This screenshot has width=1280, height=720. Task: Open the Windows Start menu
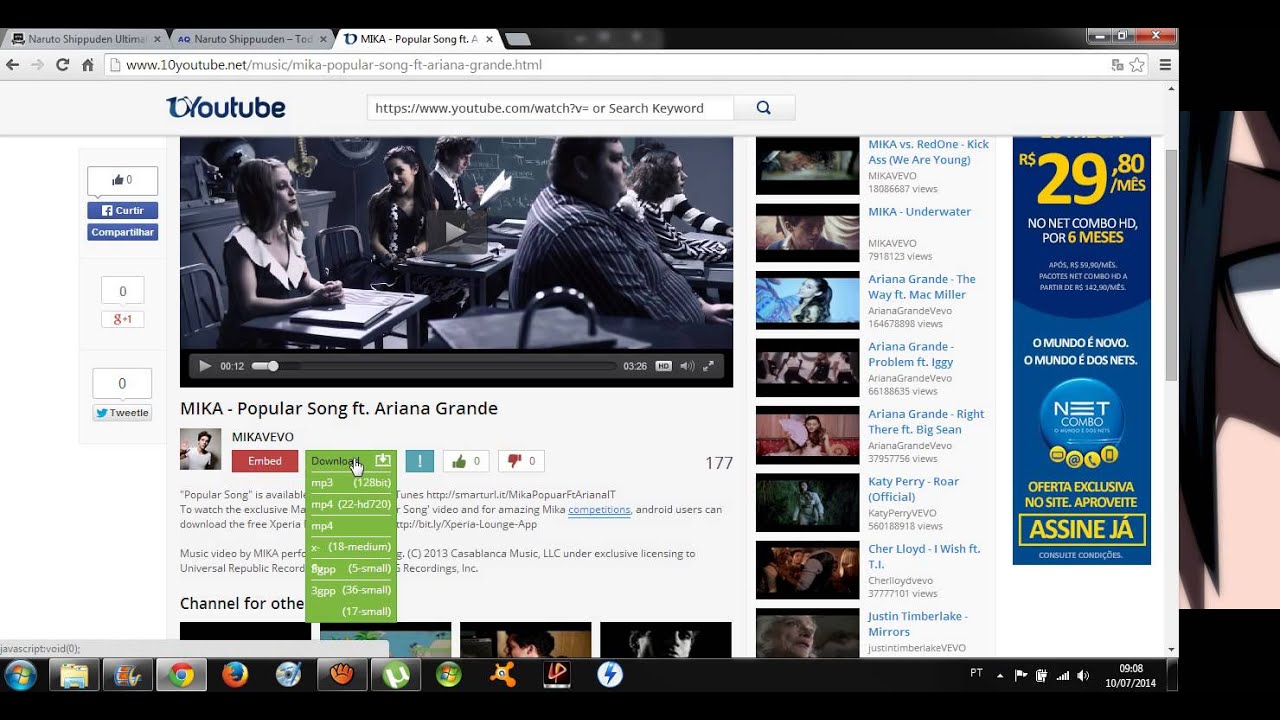coord(20,675)
